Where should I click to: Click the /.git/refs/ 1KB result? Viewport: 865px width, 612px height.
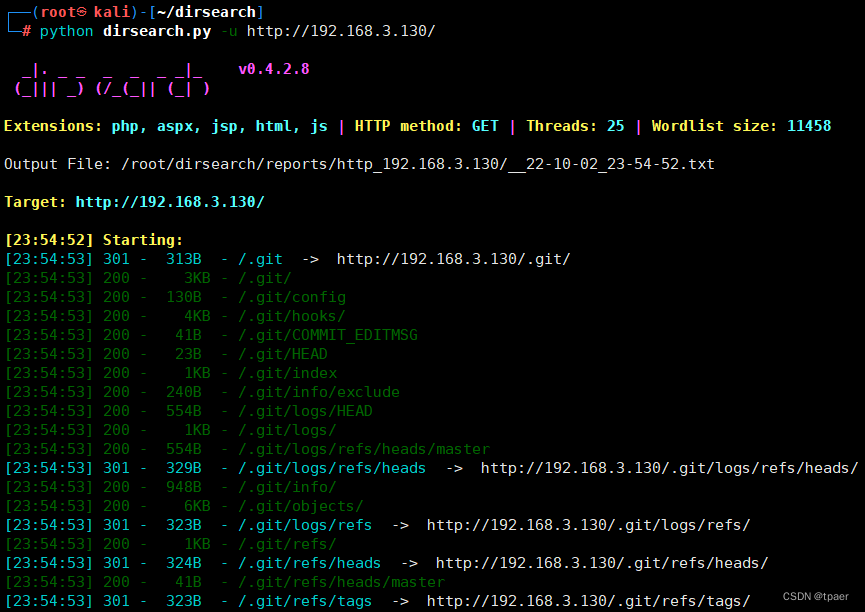pyautogui.click(x=287, y=544)
